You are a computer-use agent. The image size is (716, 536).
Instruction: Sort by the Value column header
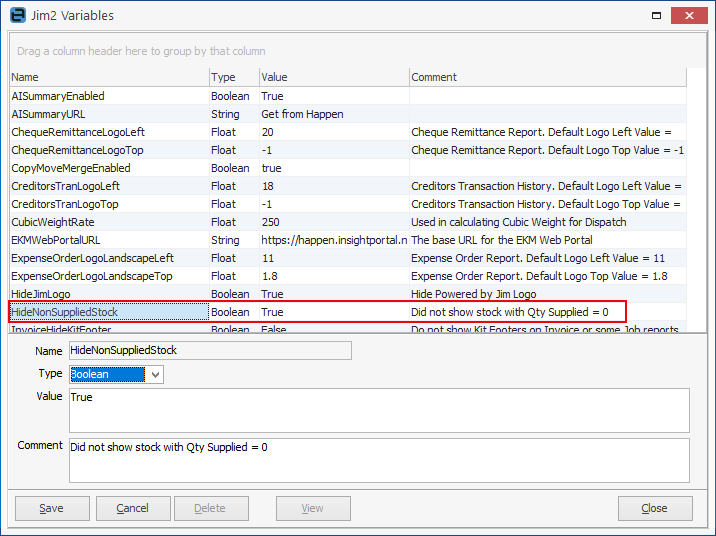(x=334, y=77)
